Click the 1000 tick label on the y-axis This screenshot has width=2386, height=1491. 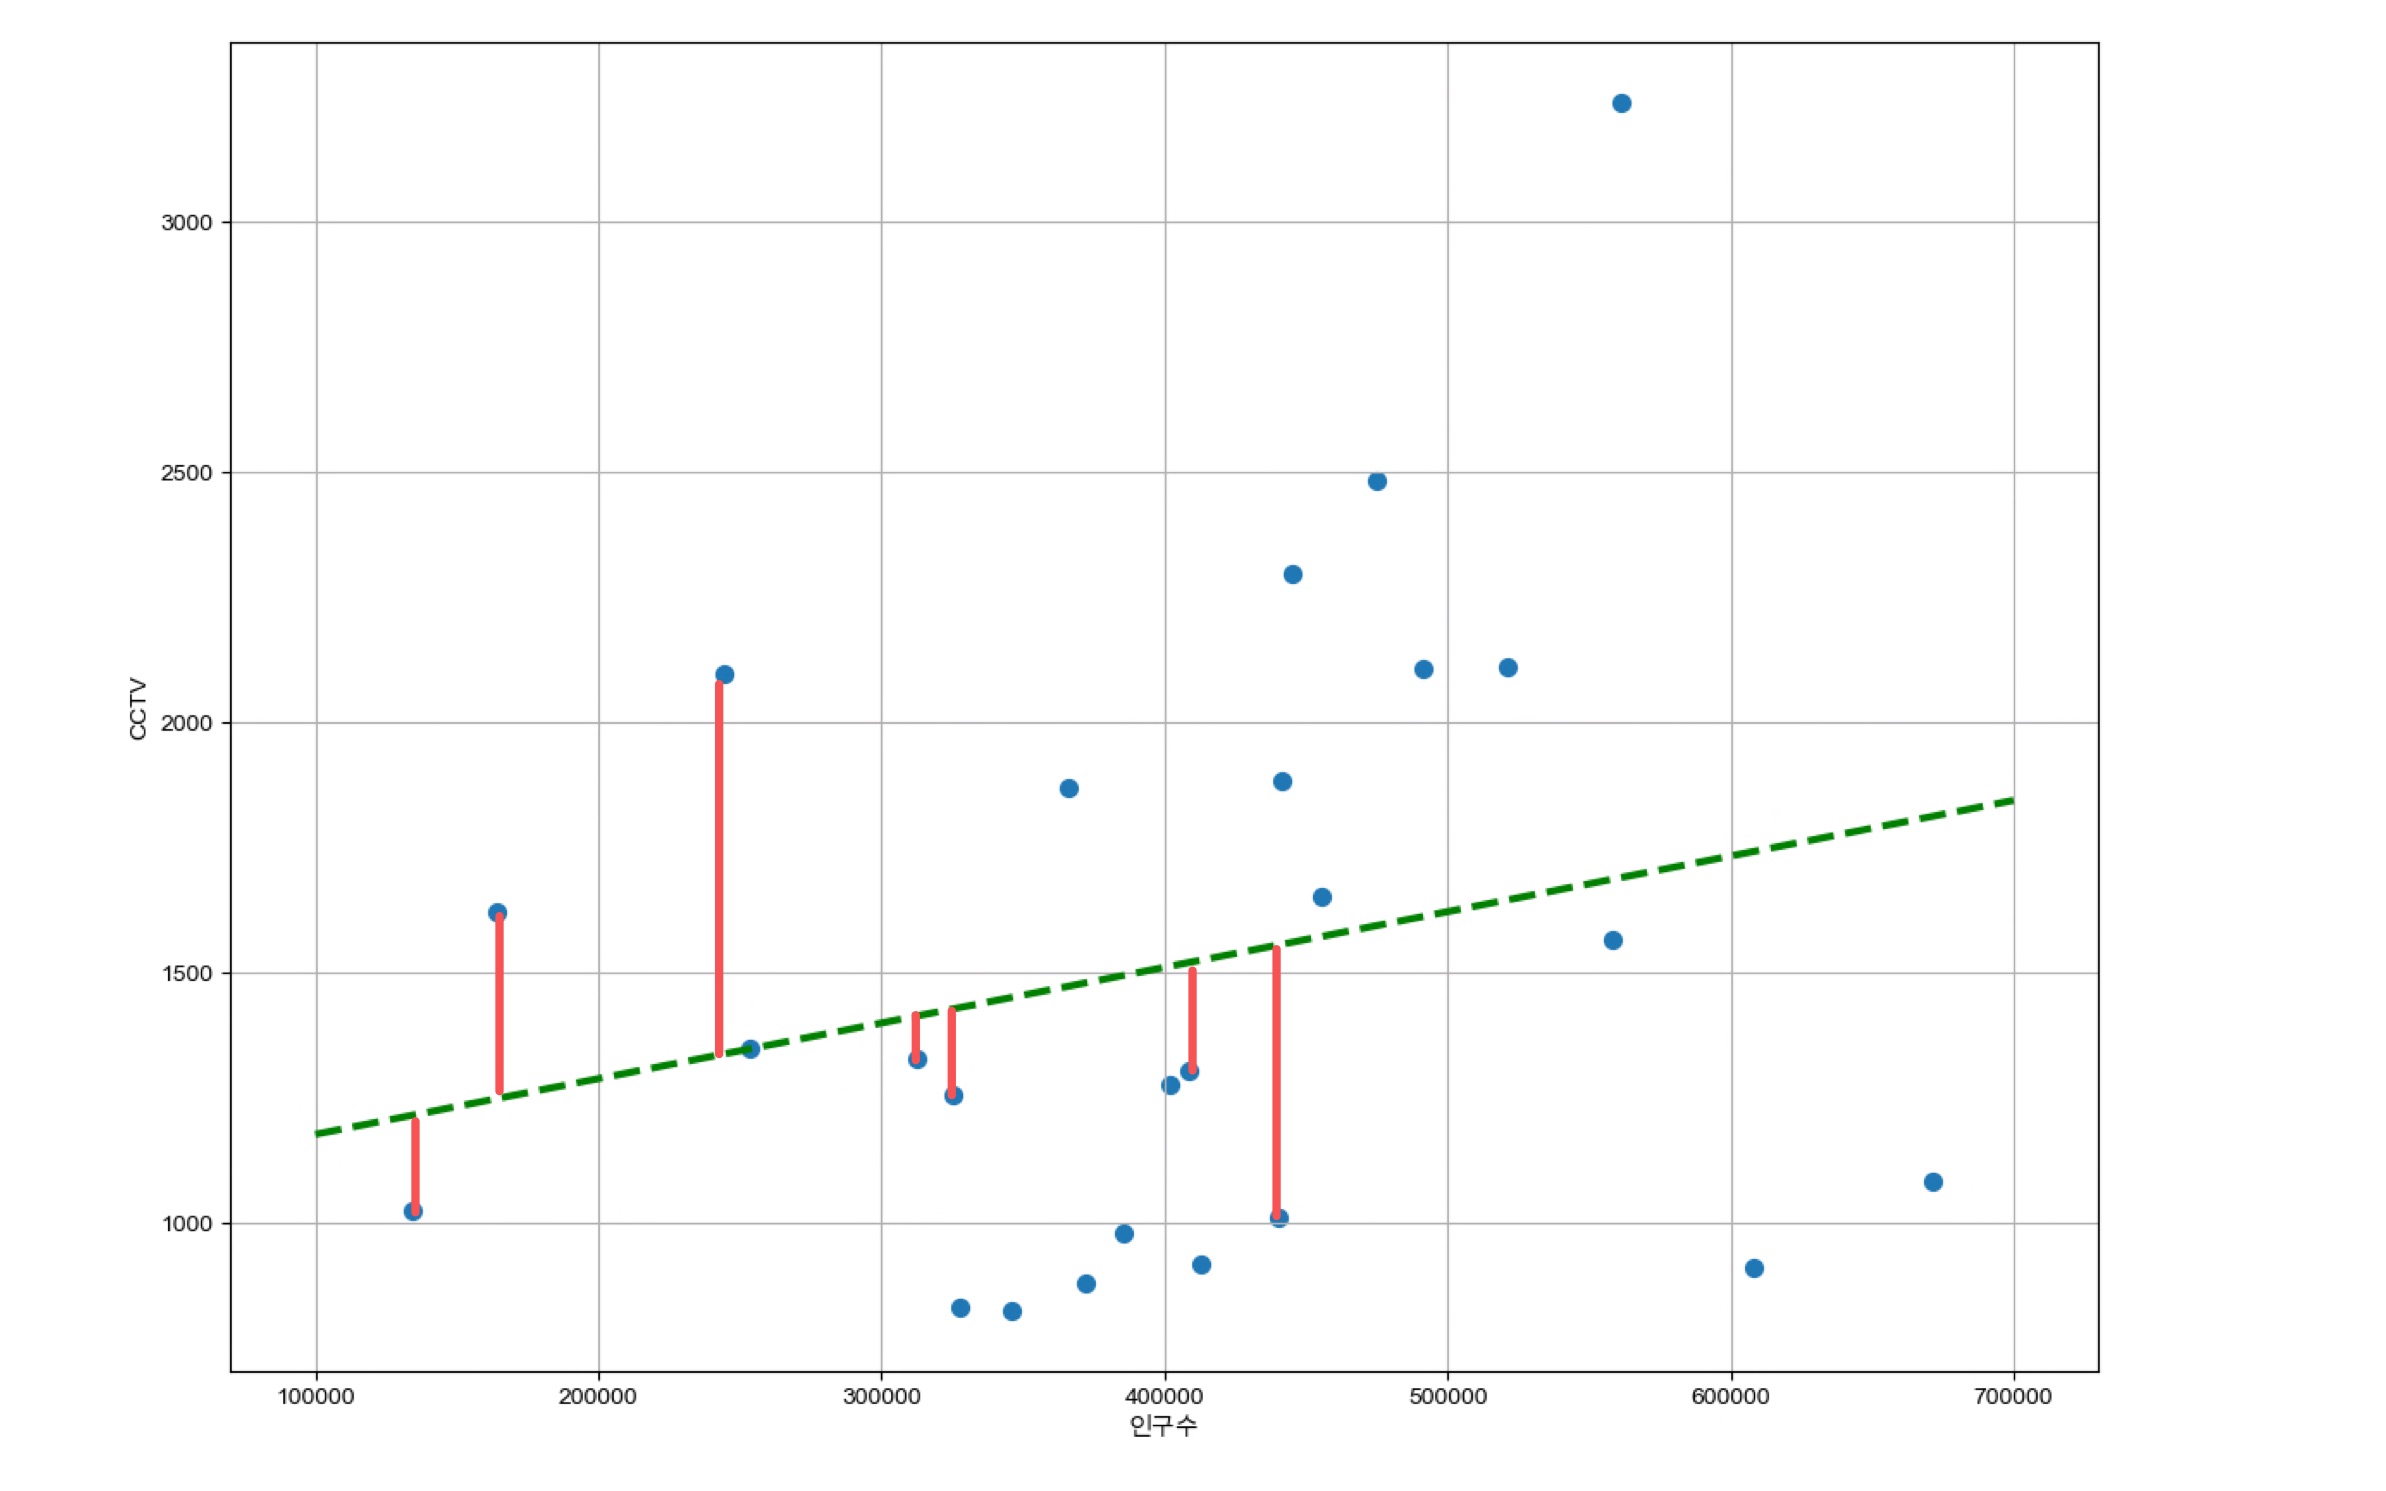coord(187,1224)
